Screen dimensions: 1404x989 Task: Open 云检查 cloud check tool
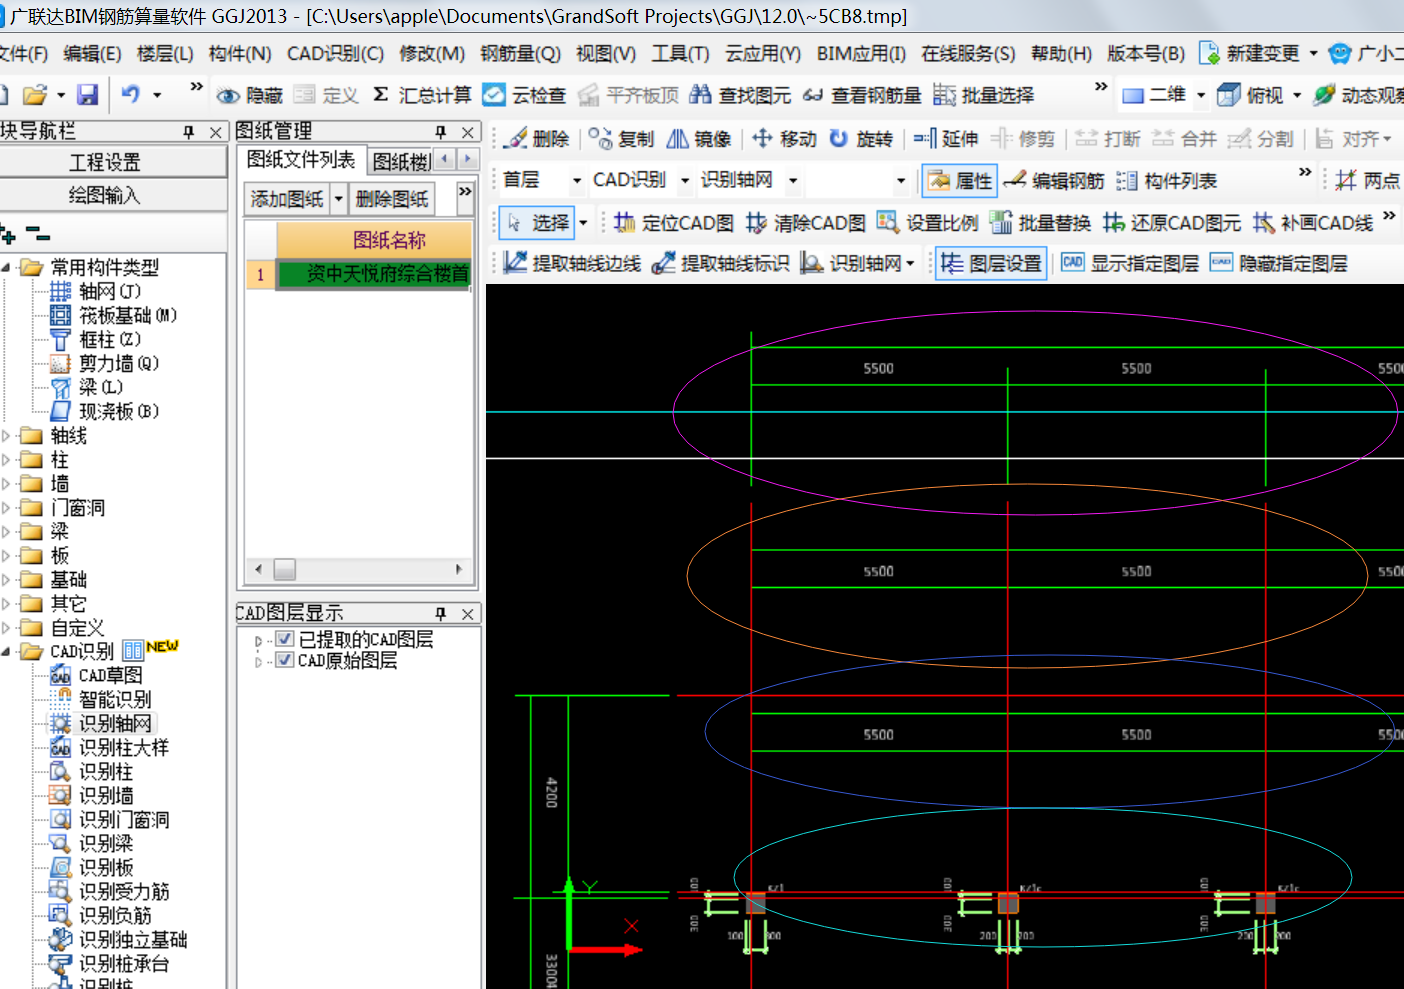[524, 95]
